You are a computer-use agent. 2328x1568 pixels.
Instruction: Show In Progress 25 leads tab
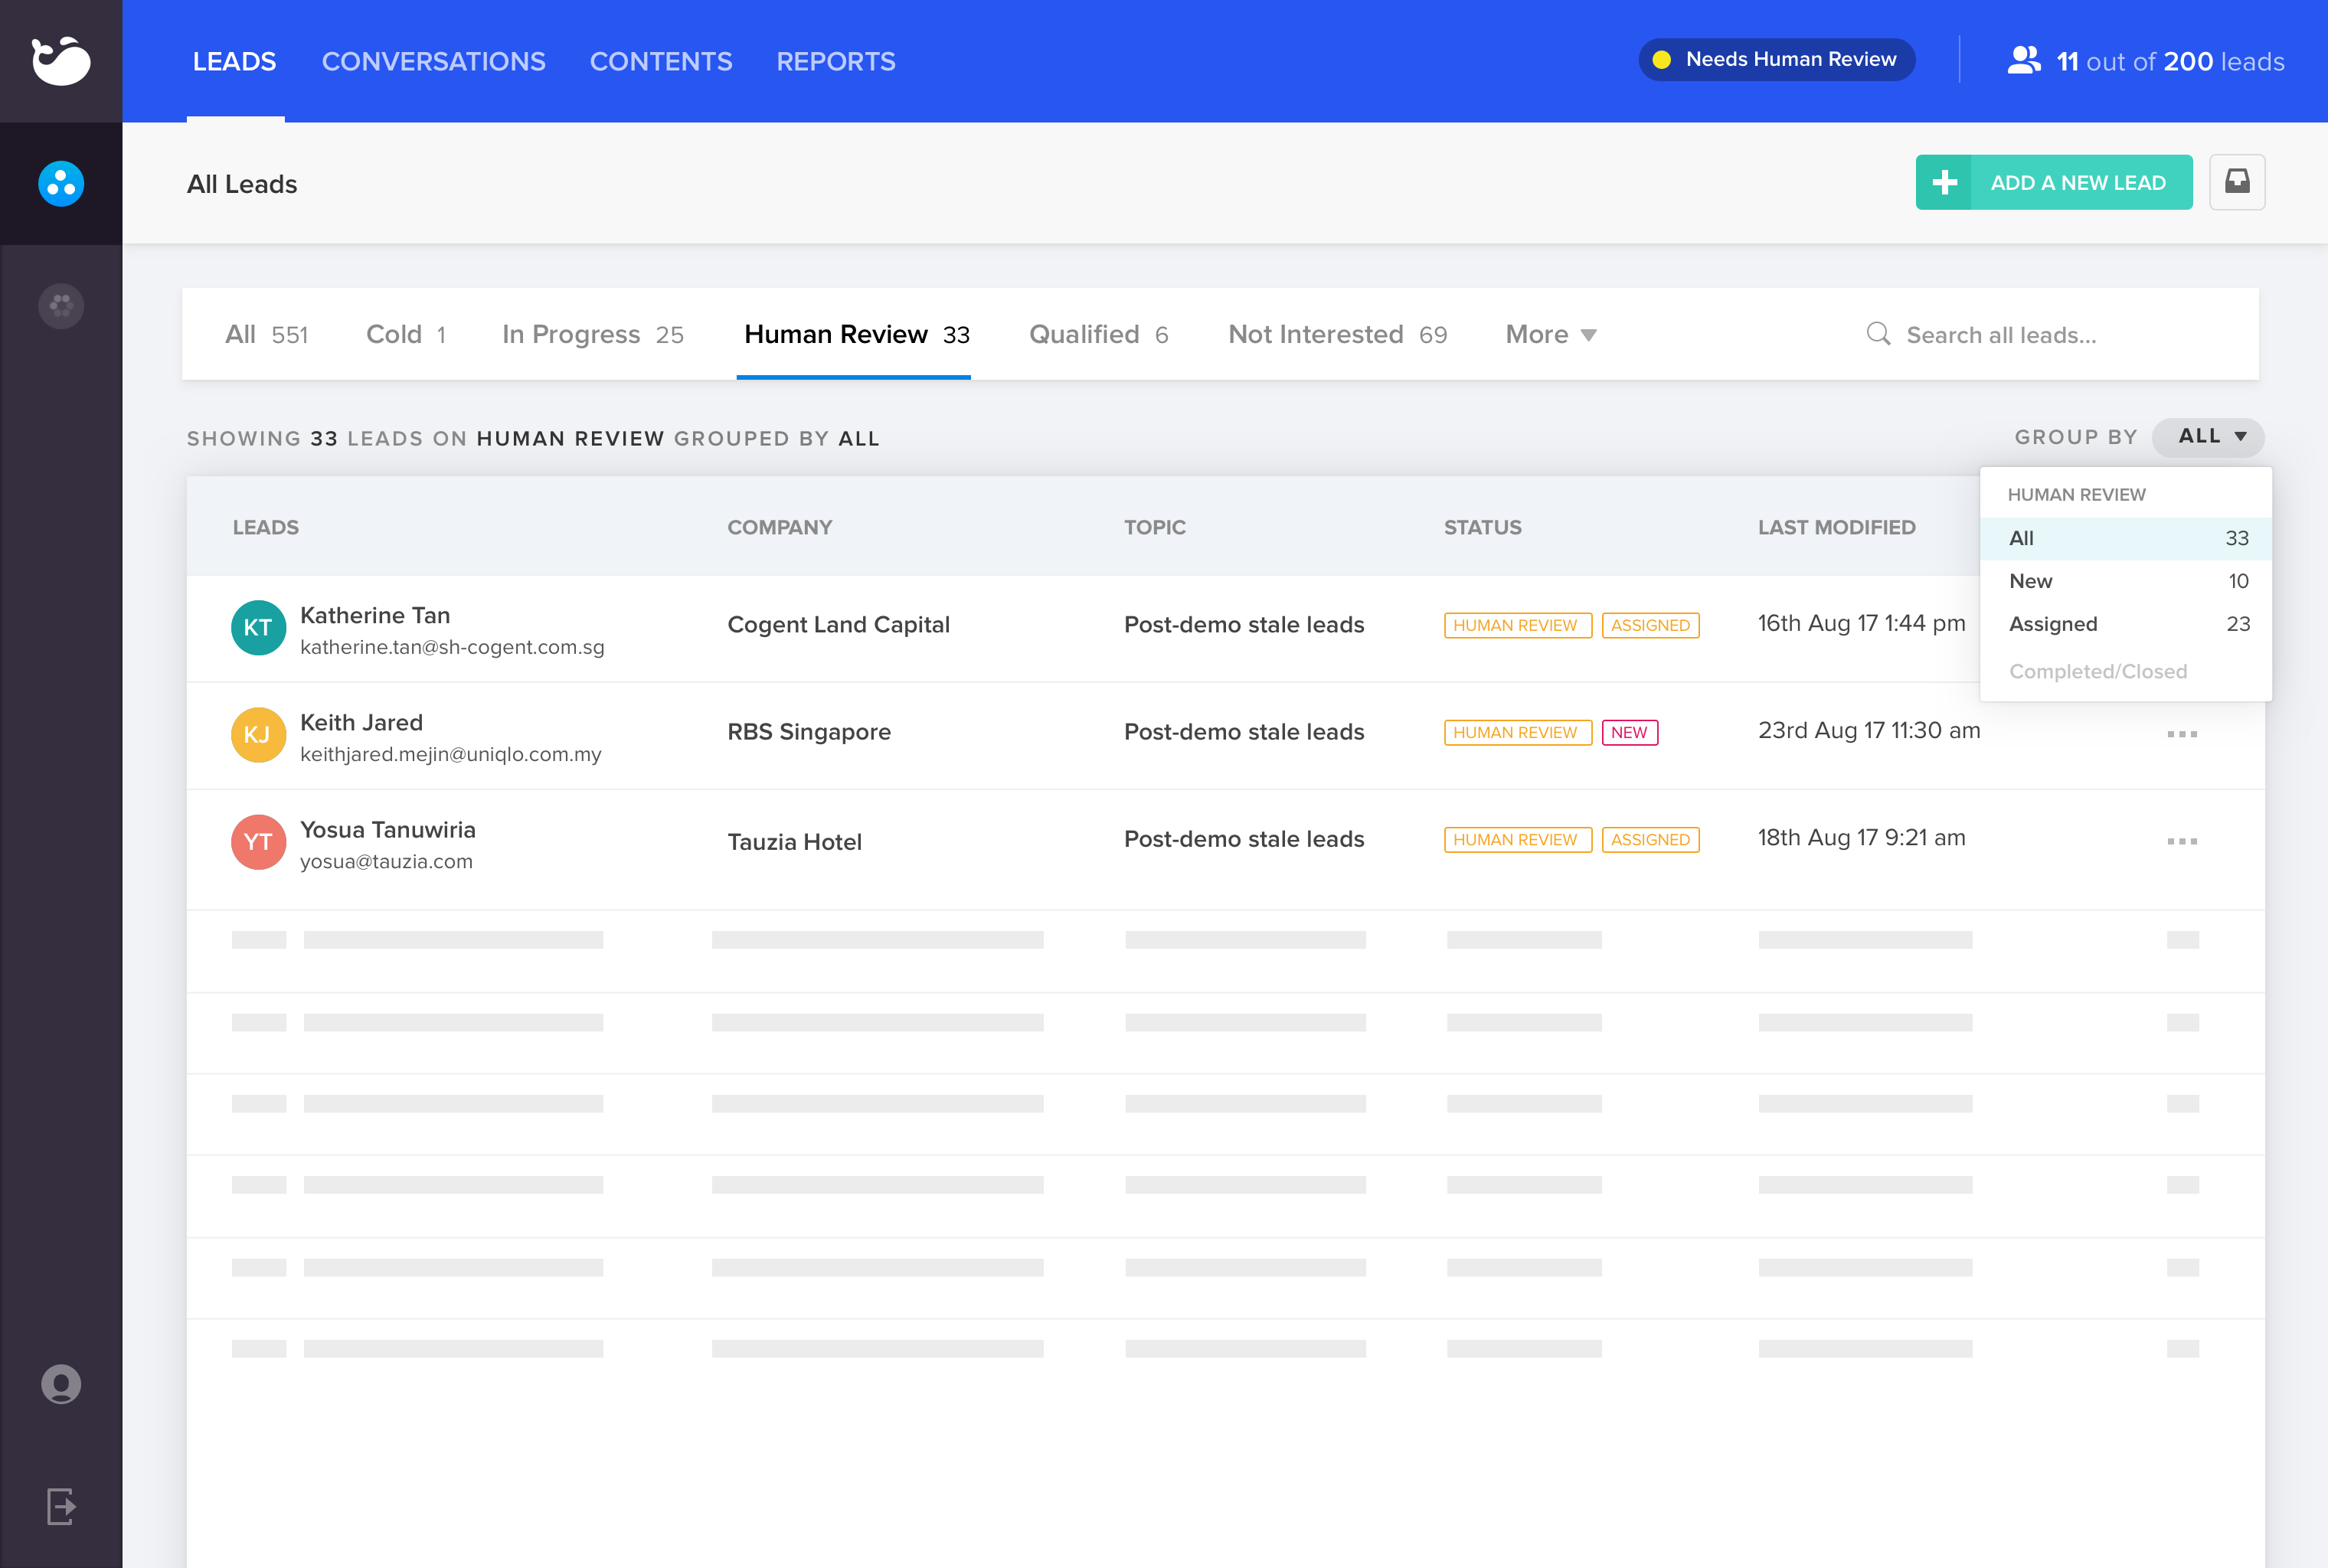click(593, 334)
